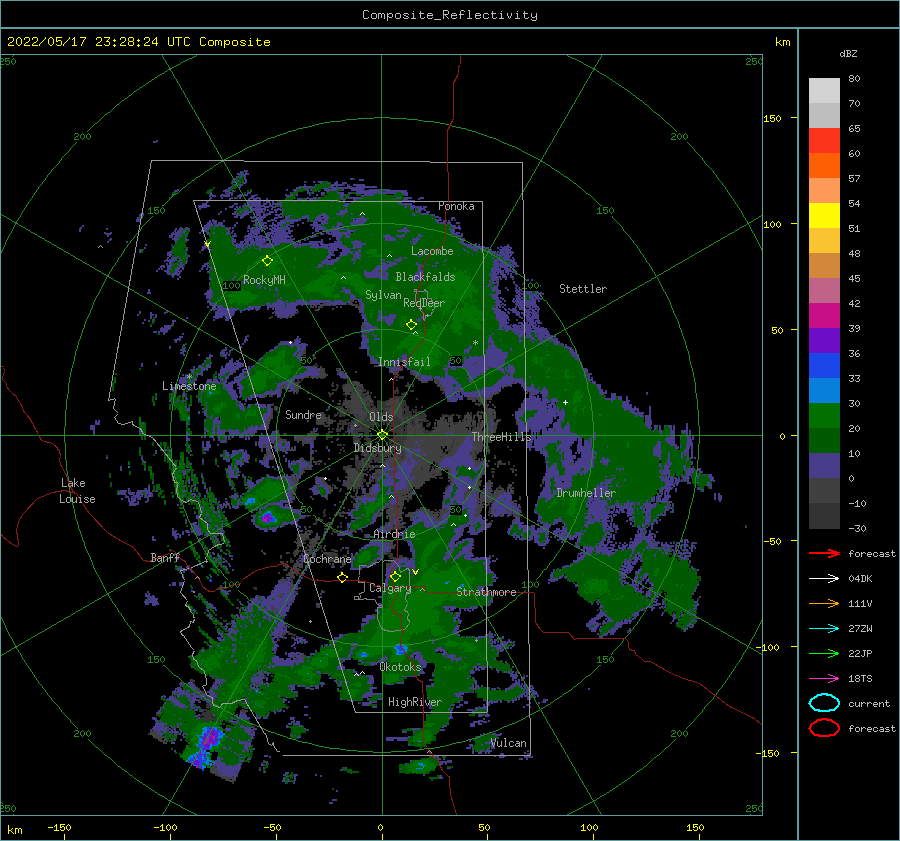Click the dBZ legend heading
Image resolution: width=900 pixels, height=841 pixels.
pyautogui.click(x=848, y=54)
